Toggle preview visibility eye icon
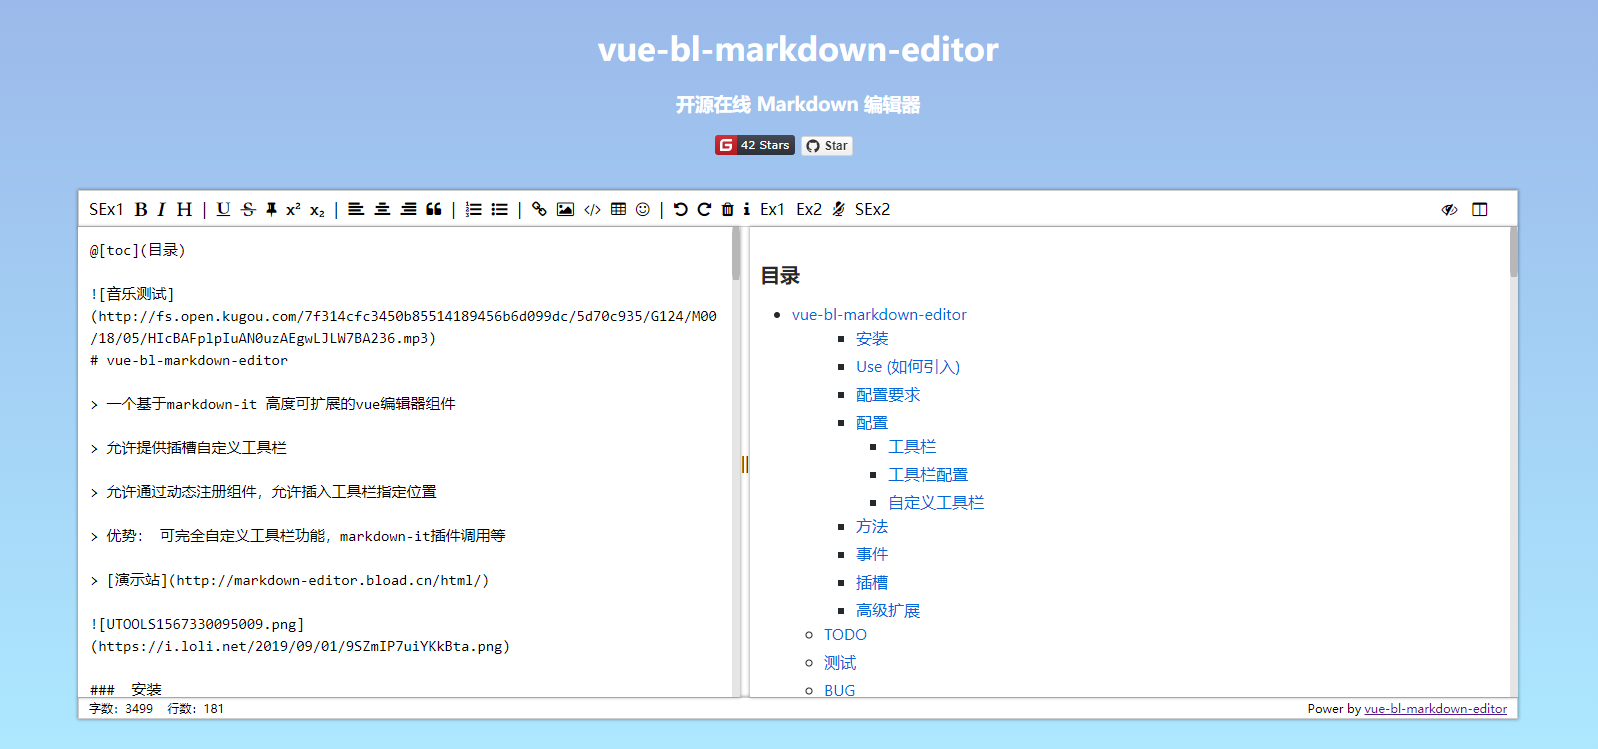The image size is (1598, 749). [x=1449, y=209]
